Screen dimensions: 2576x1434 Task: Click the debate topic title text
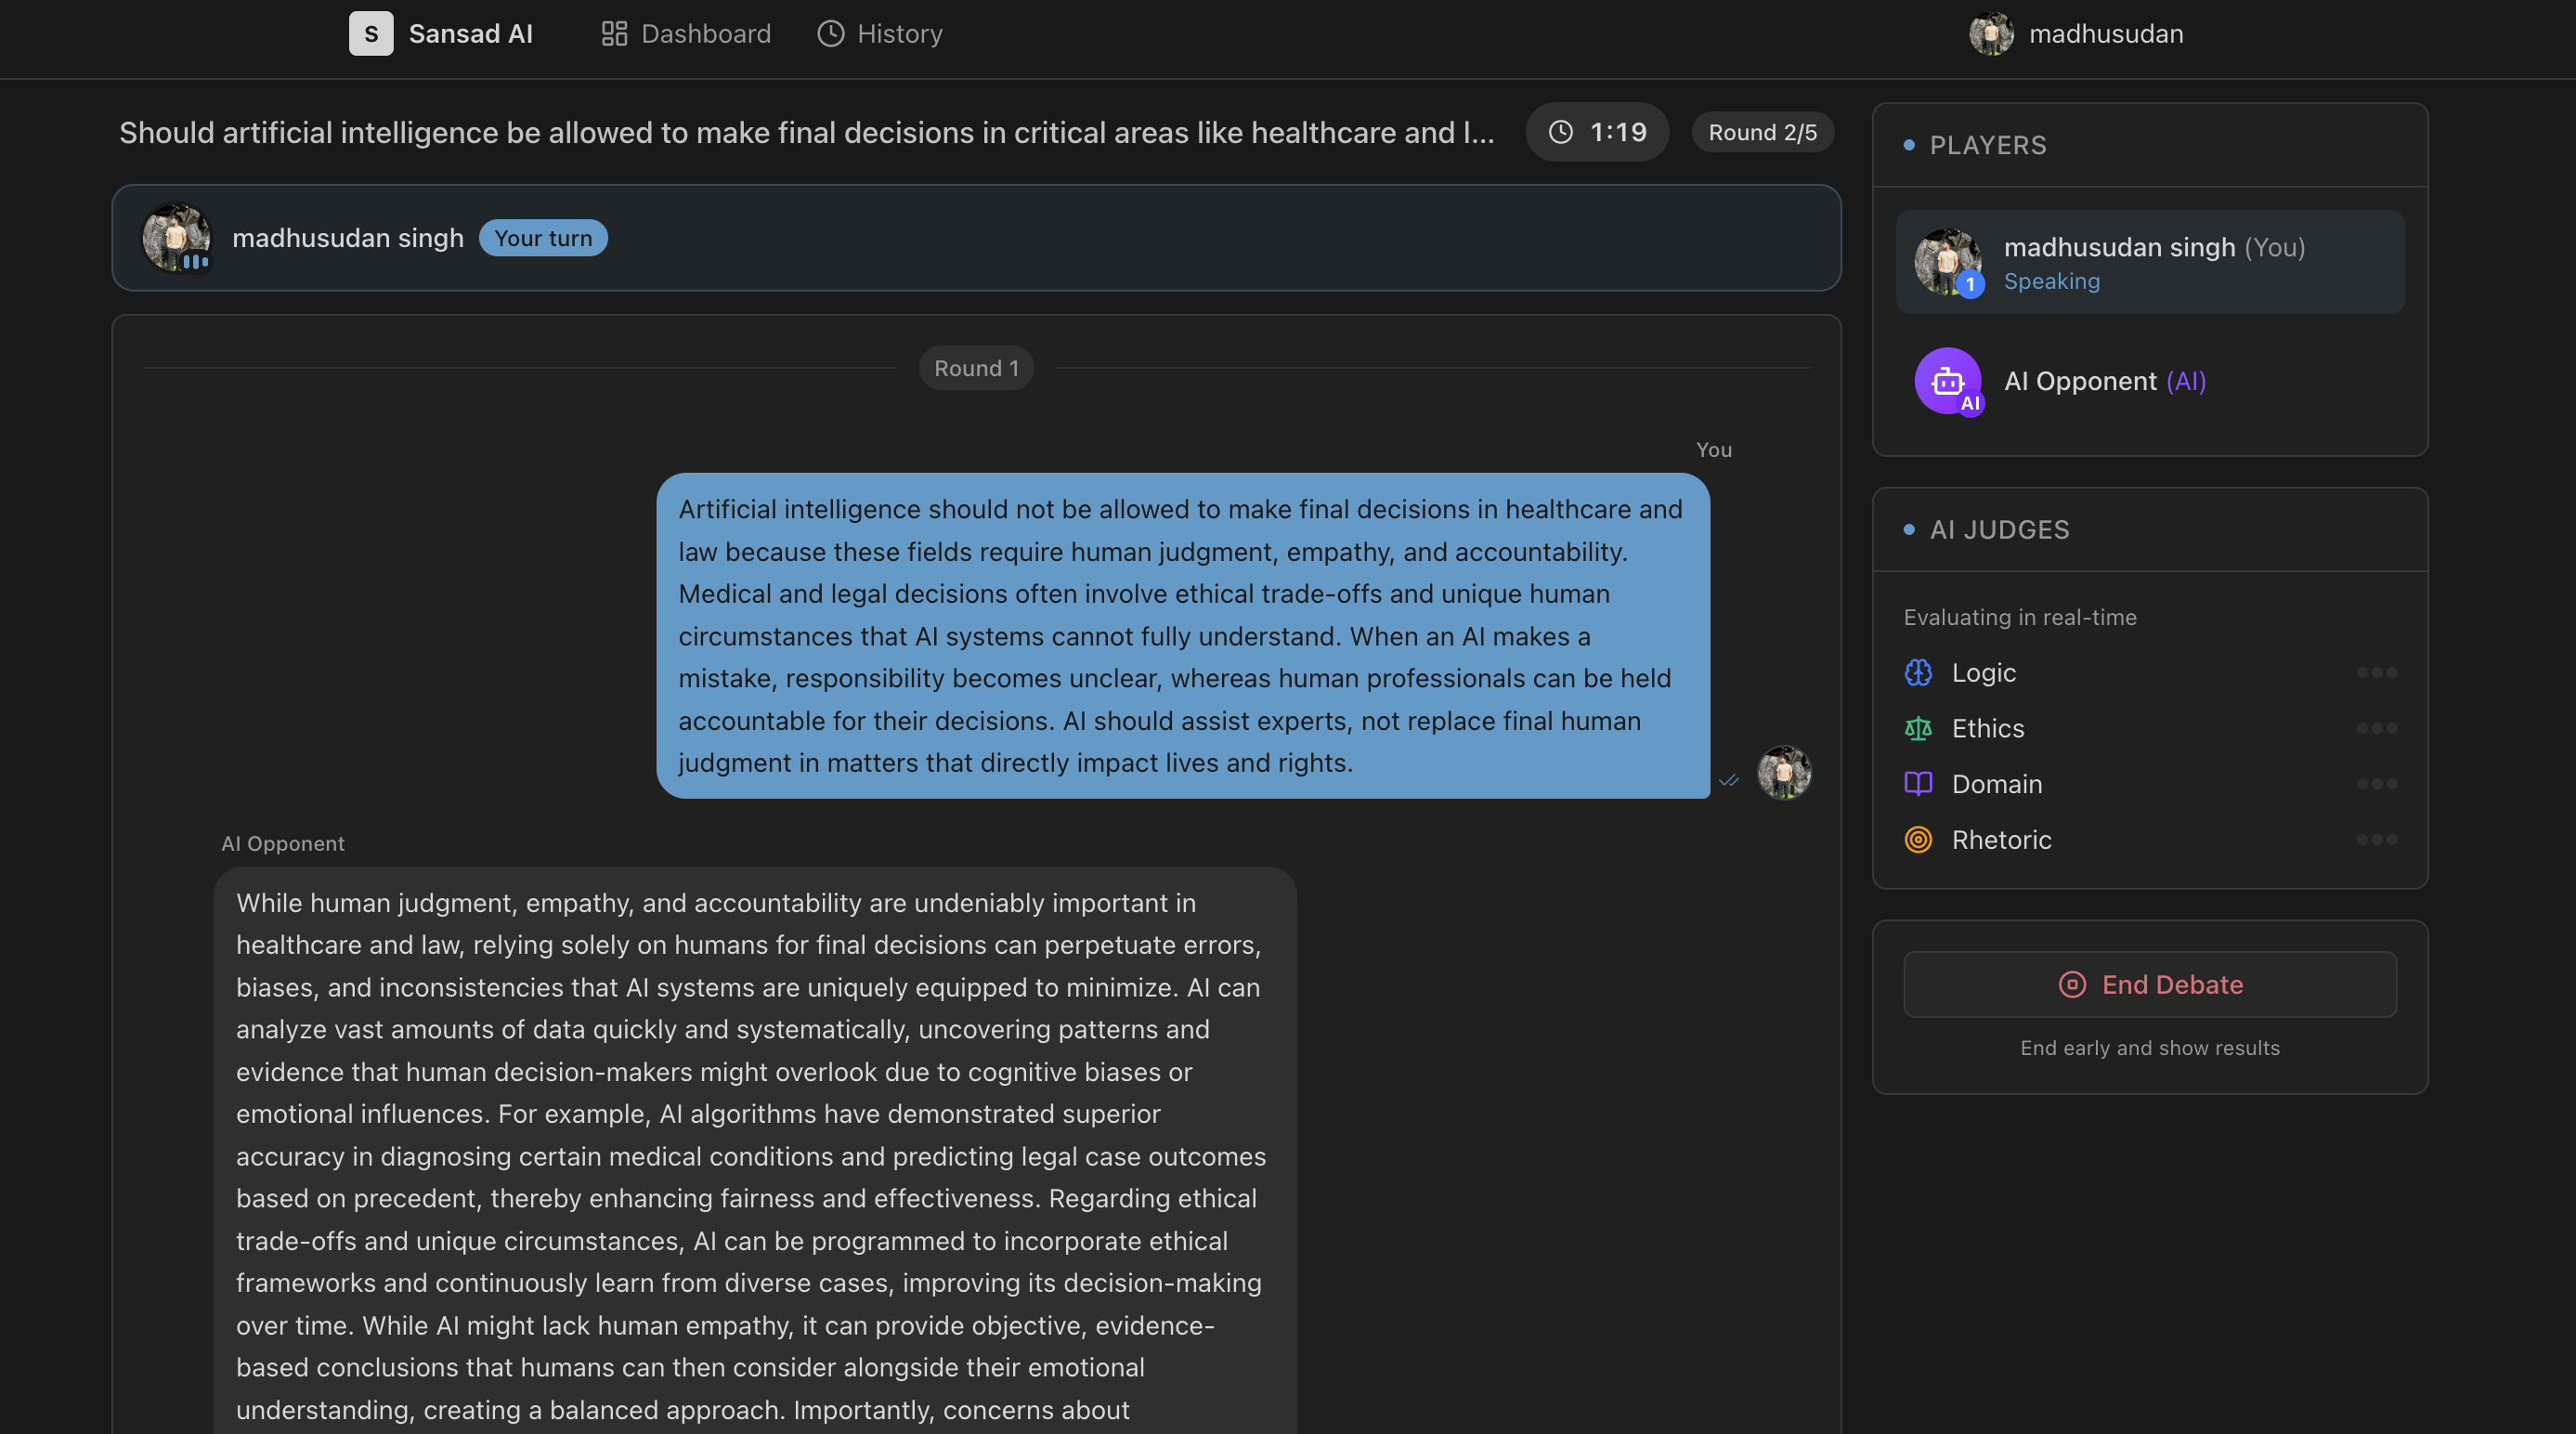pyautogui.click(x=806, y=133)
